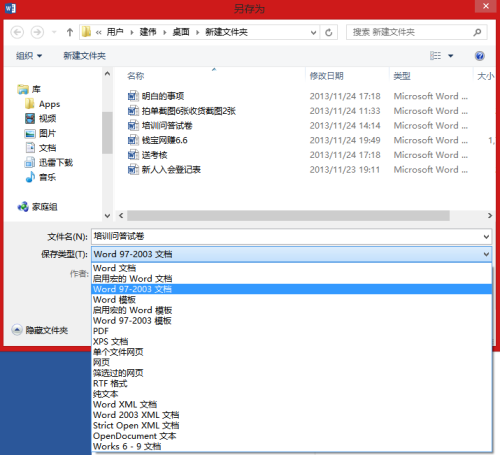The image size is (500, 455).
Task: Choose Strict Open XML 文档 file type
Action: click(292, 426)
